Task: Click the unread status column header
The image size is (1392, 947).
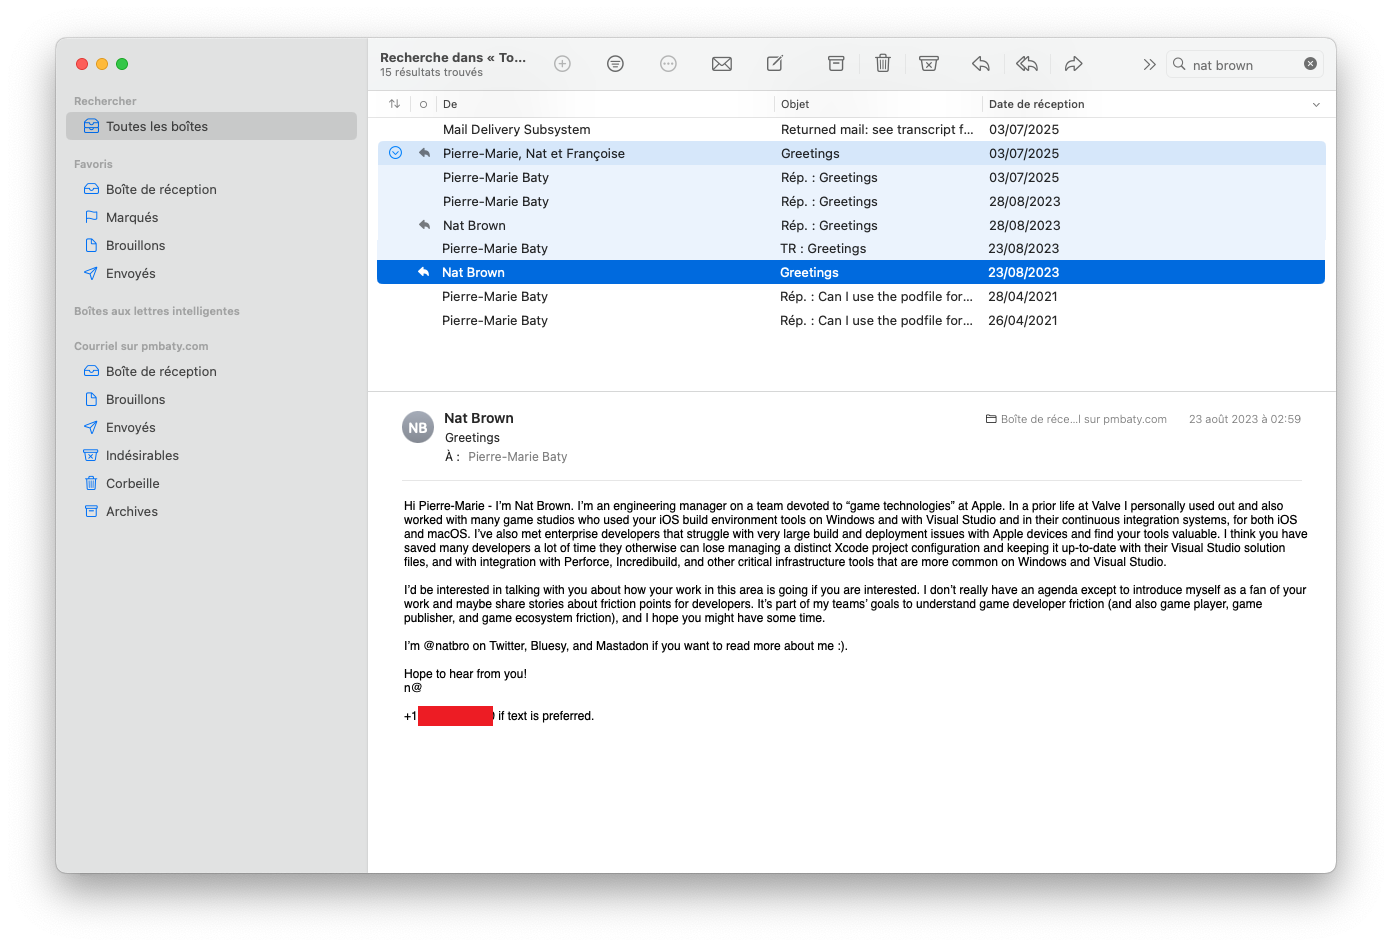Action: click(x=423, y=104)
